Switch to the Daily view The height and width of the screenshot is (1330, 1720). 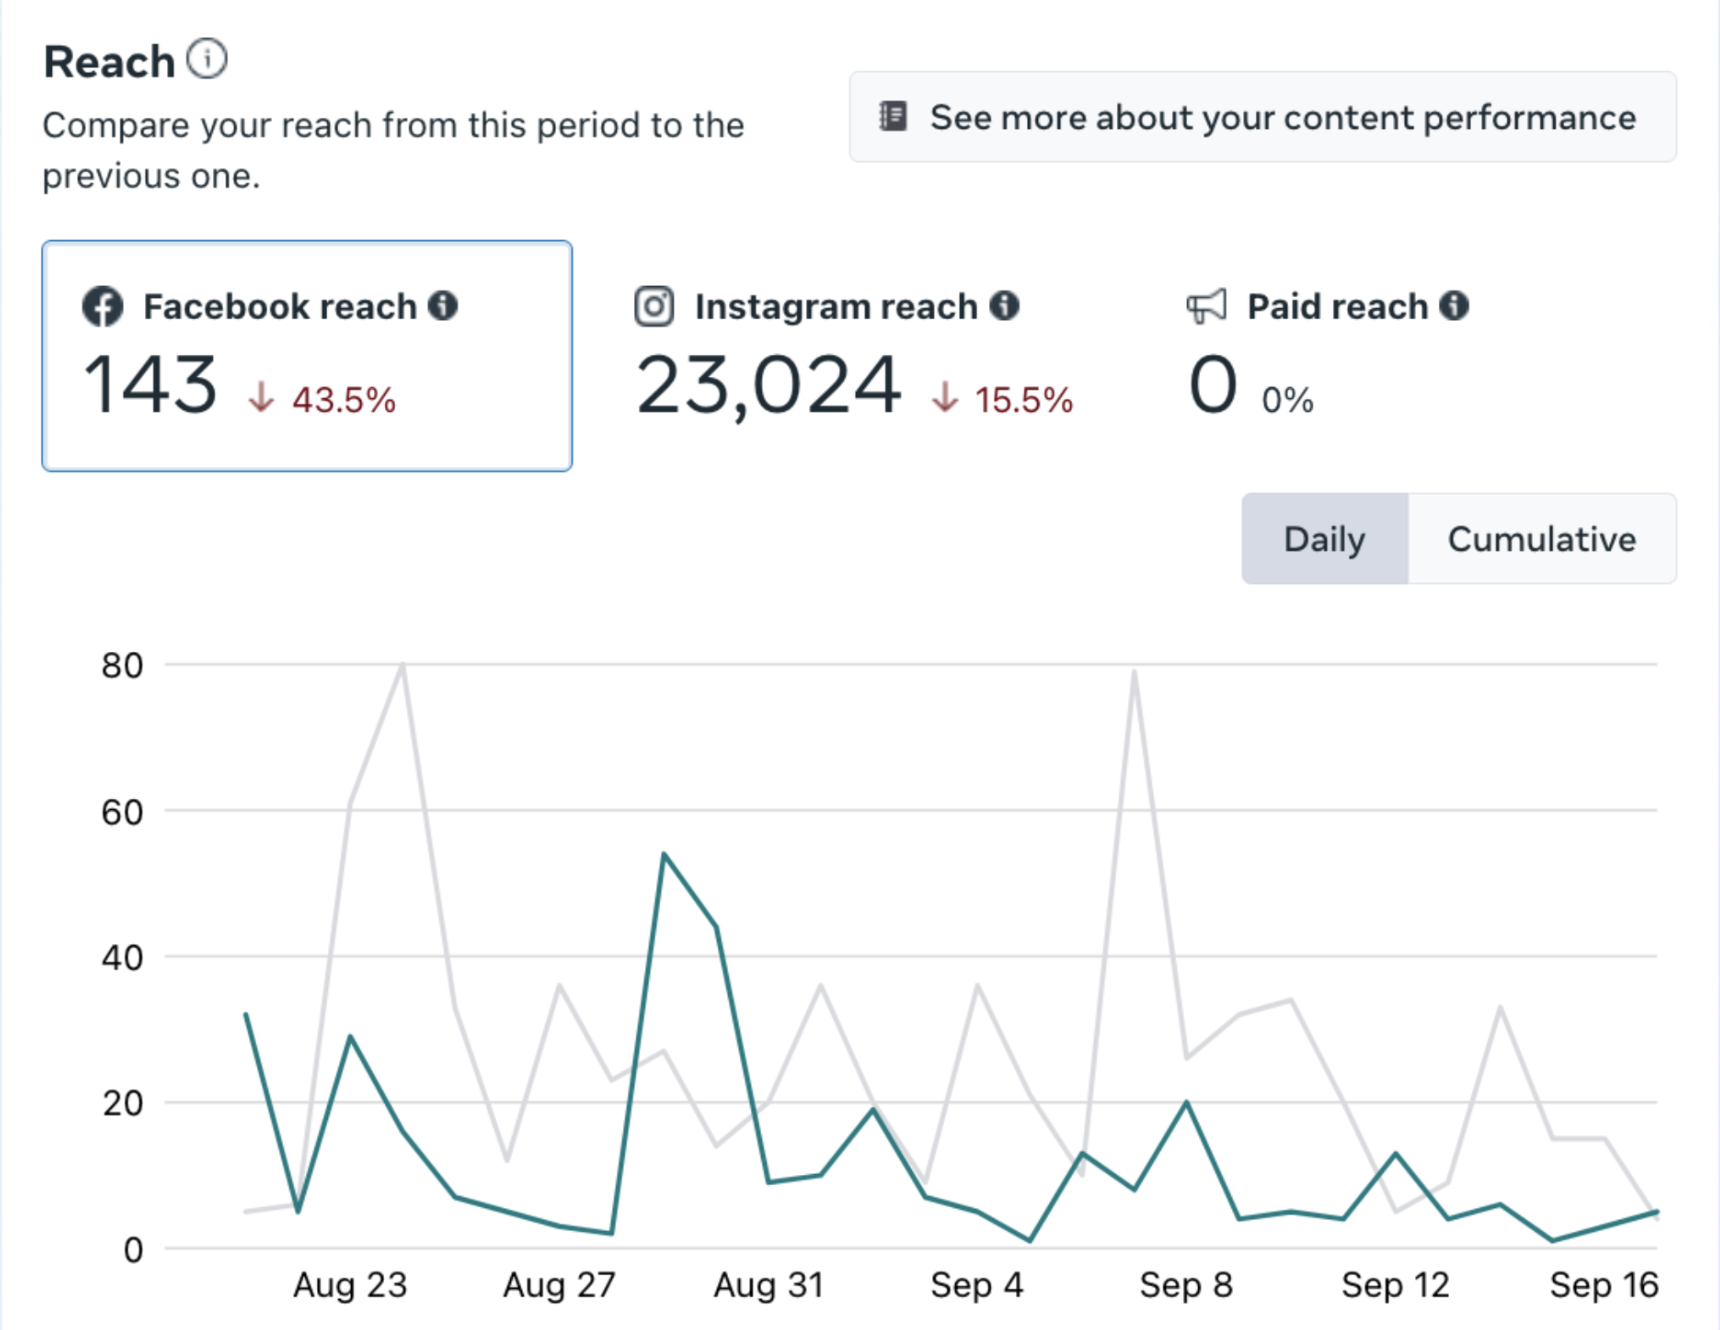coord(1324,539)
